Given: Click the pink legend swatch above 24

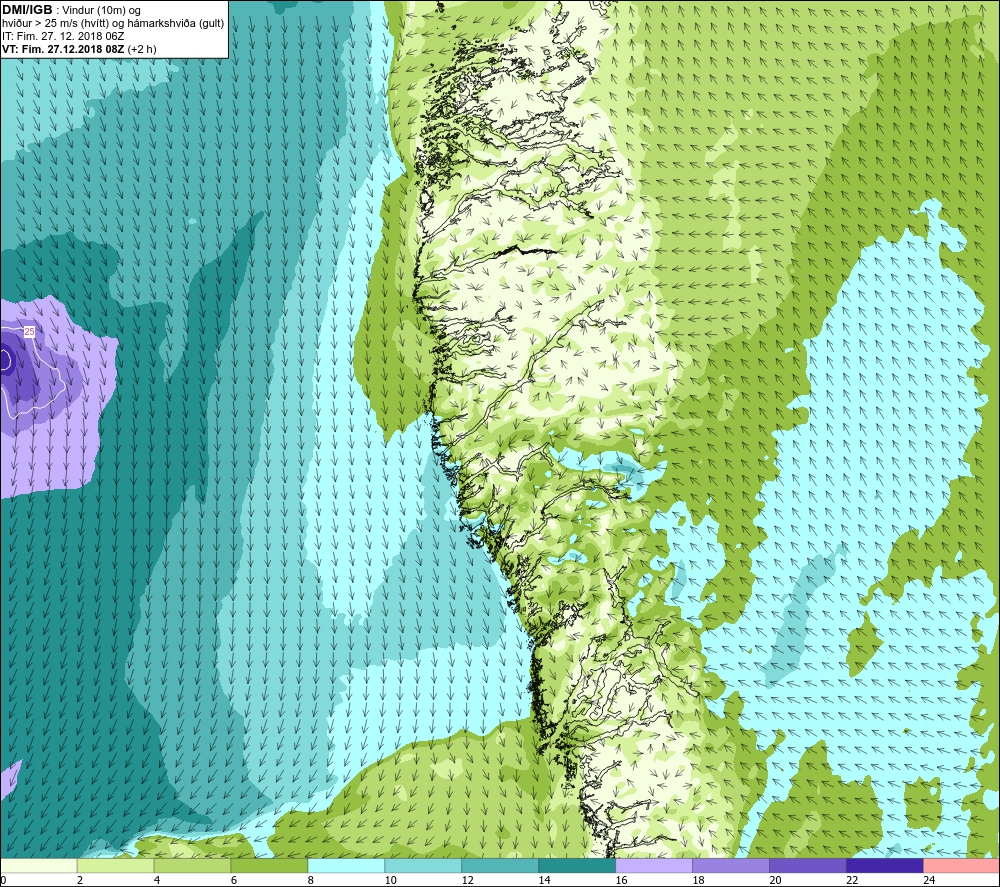Looking at the screenshot, I should (961, 865).
